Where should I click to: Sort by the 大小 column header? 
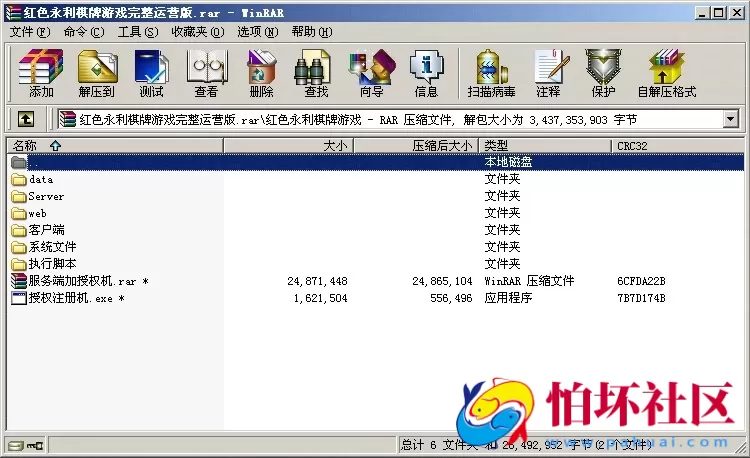pos(288,145)
